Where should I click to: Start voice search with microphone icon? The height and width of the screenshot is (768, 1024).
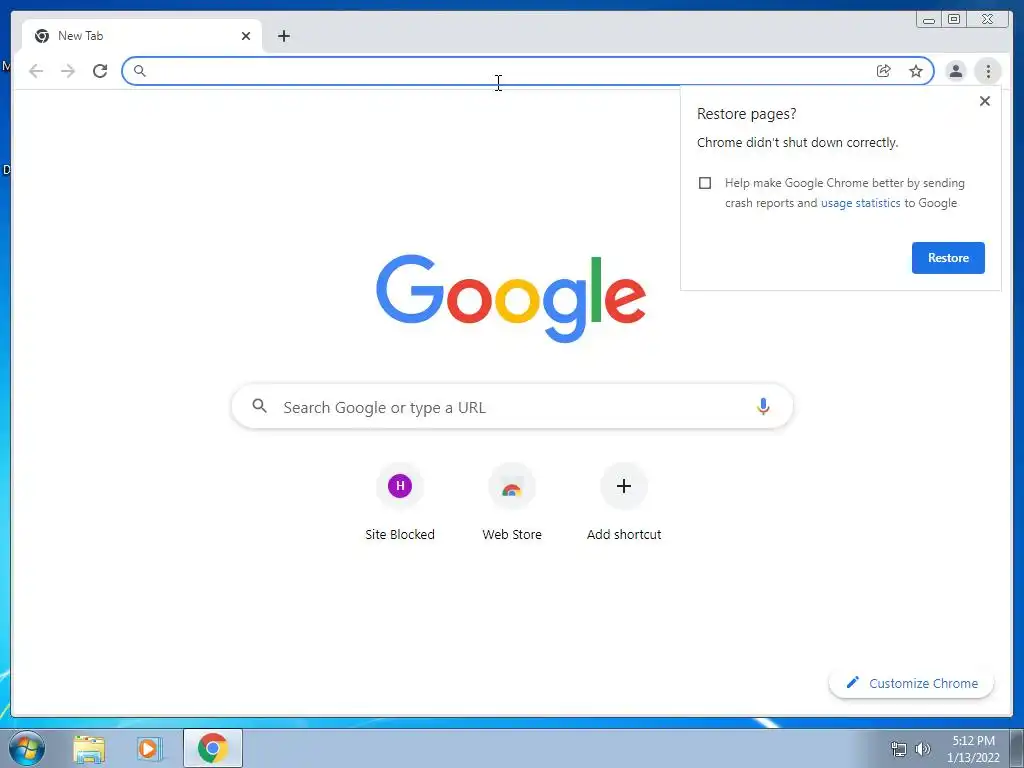click(763, 406)
